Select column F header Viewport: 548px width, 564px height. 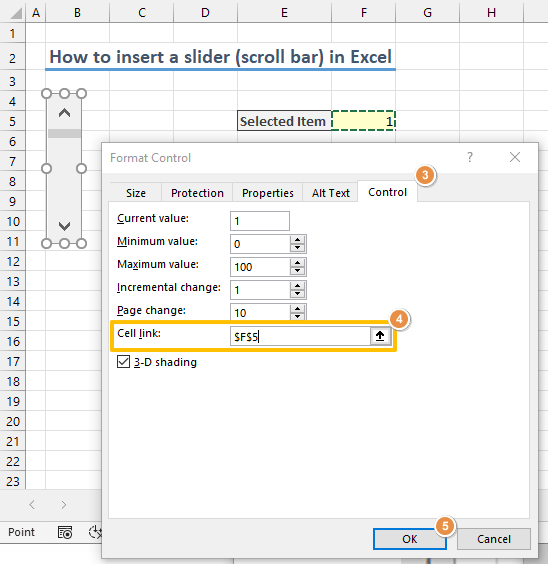click(364, 12)
